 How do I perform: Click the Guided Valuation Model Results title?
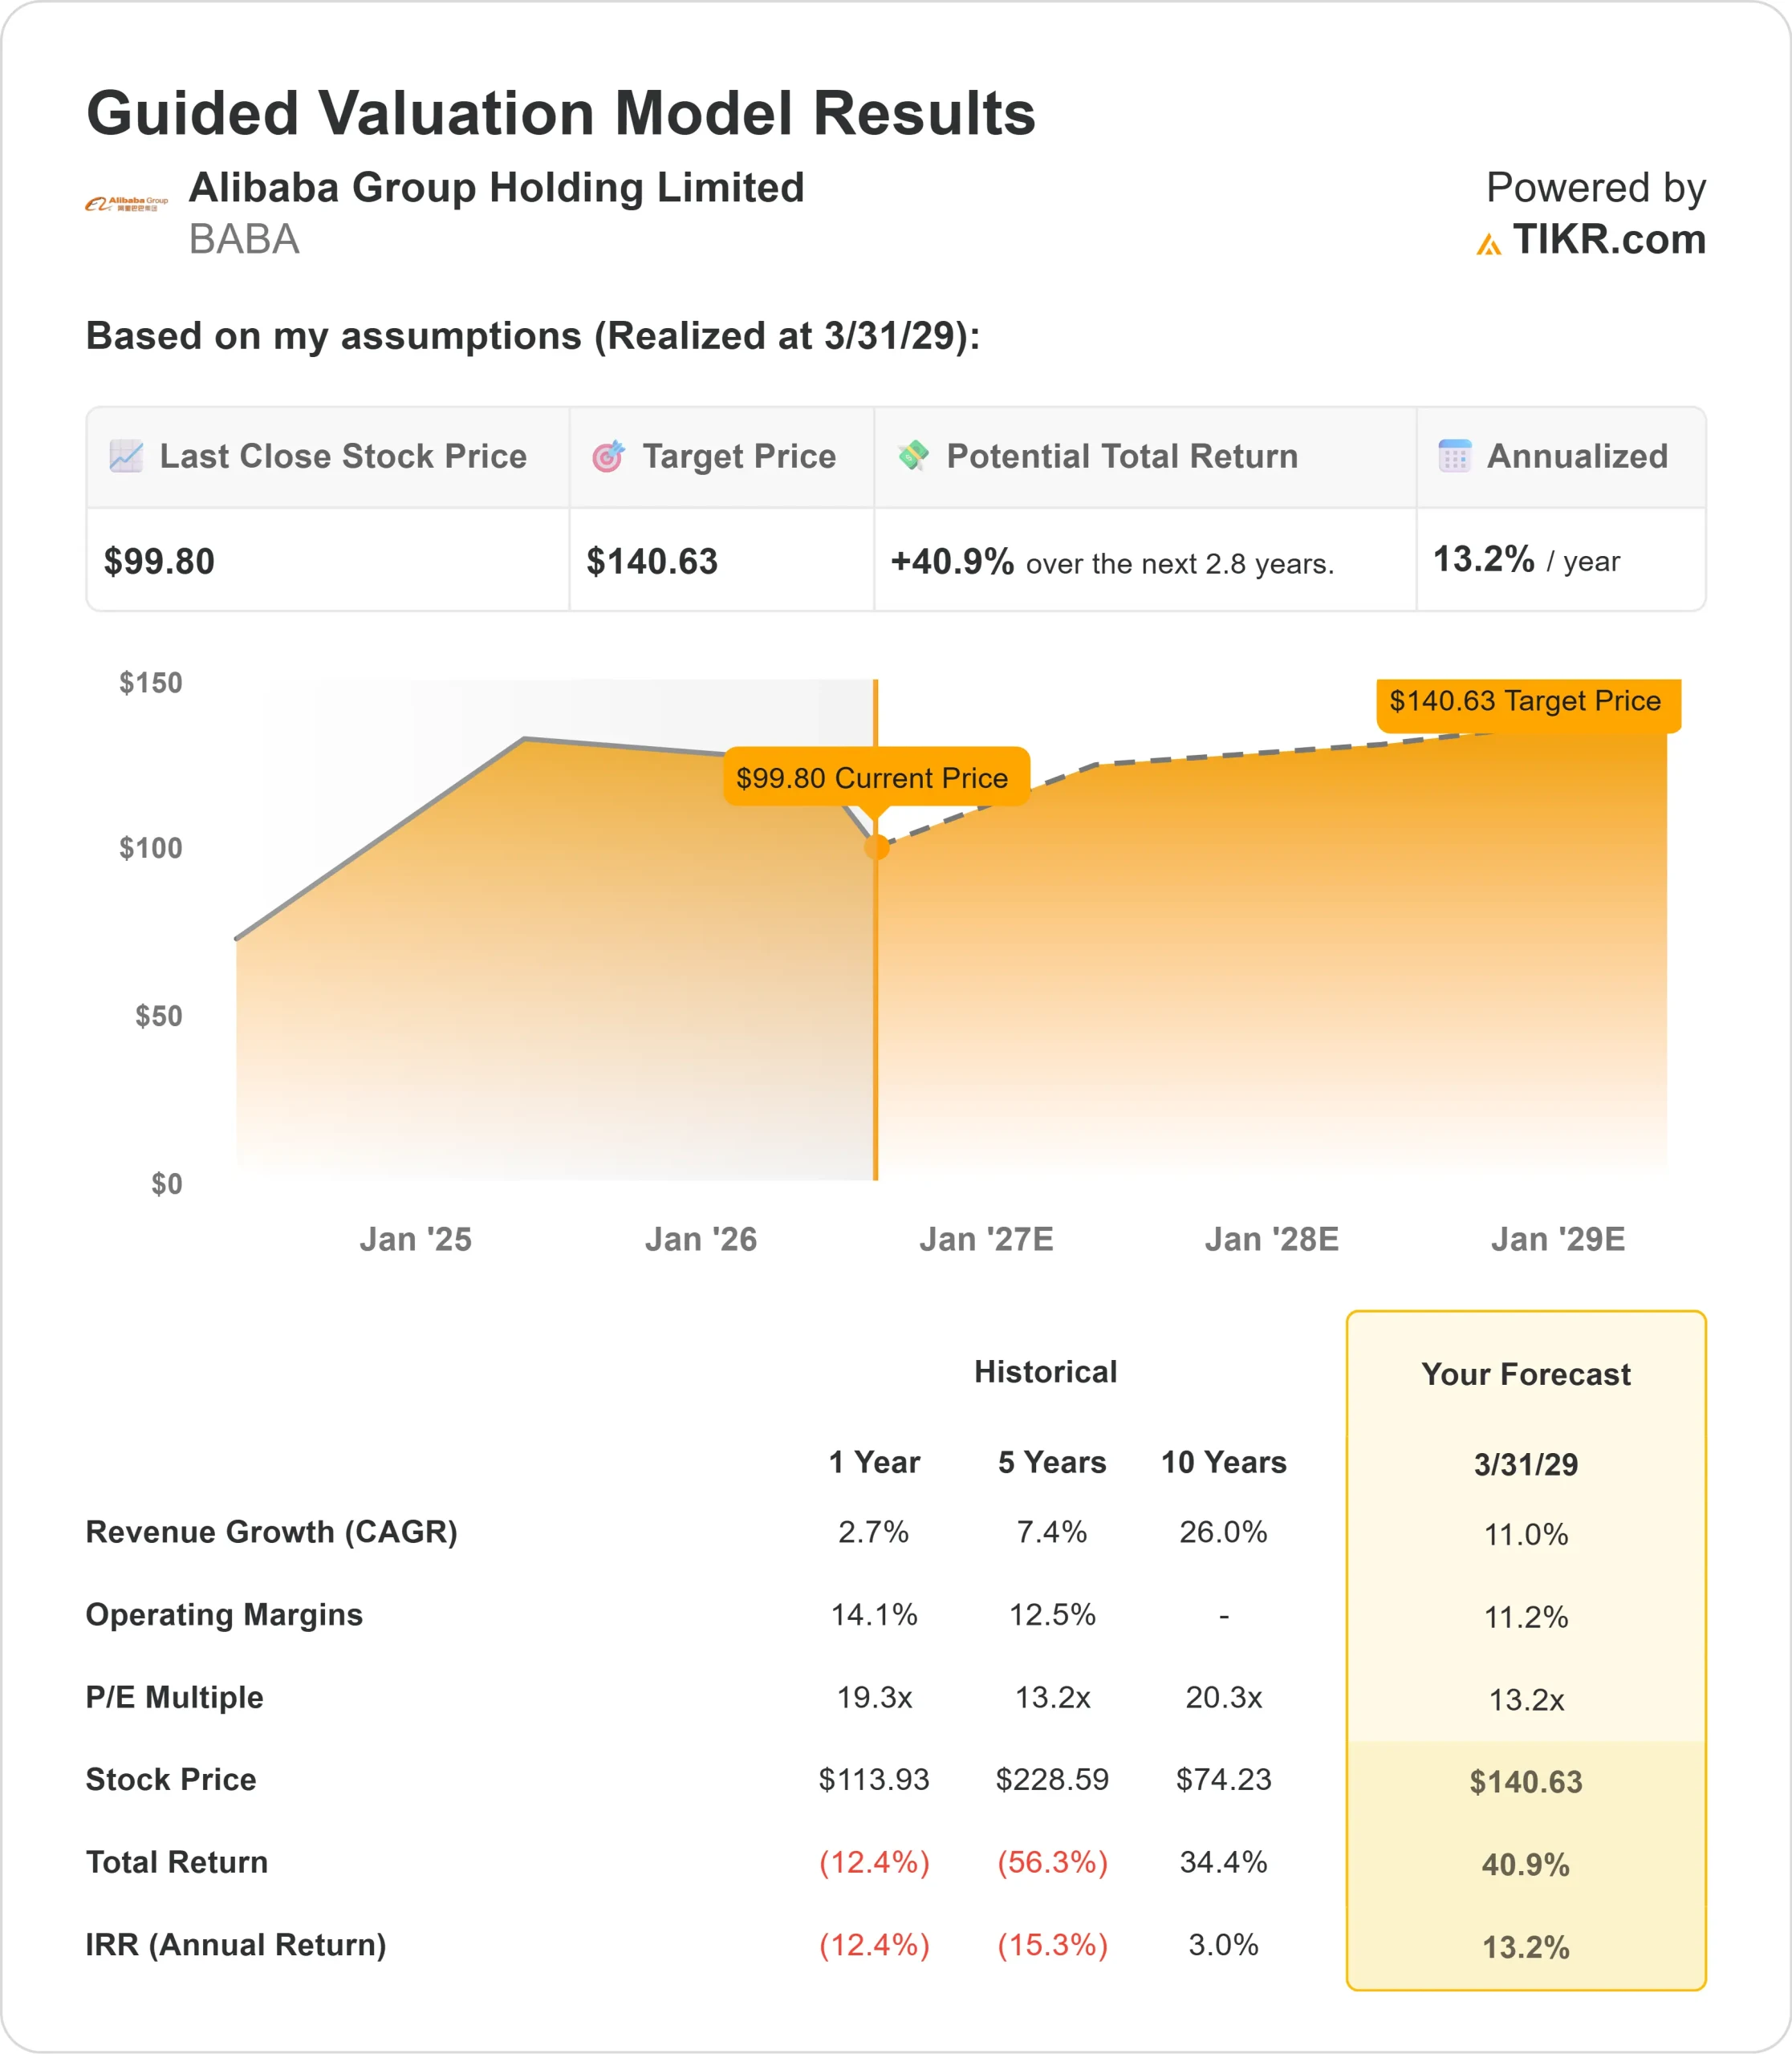tap(561, 112)
